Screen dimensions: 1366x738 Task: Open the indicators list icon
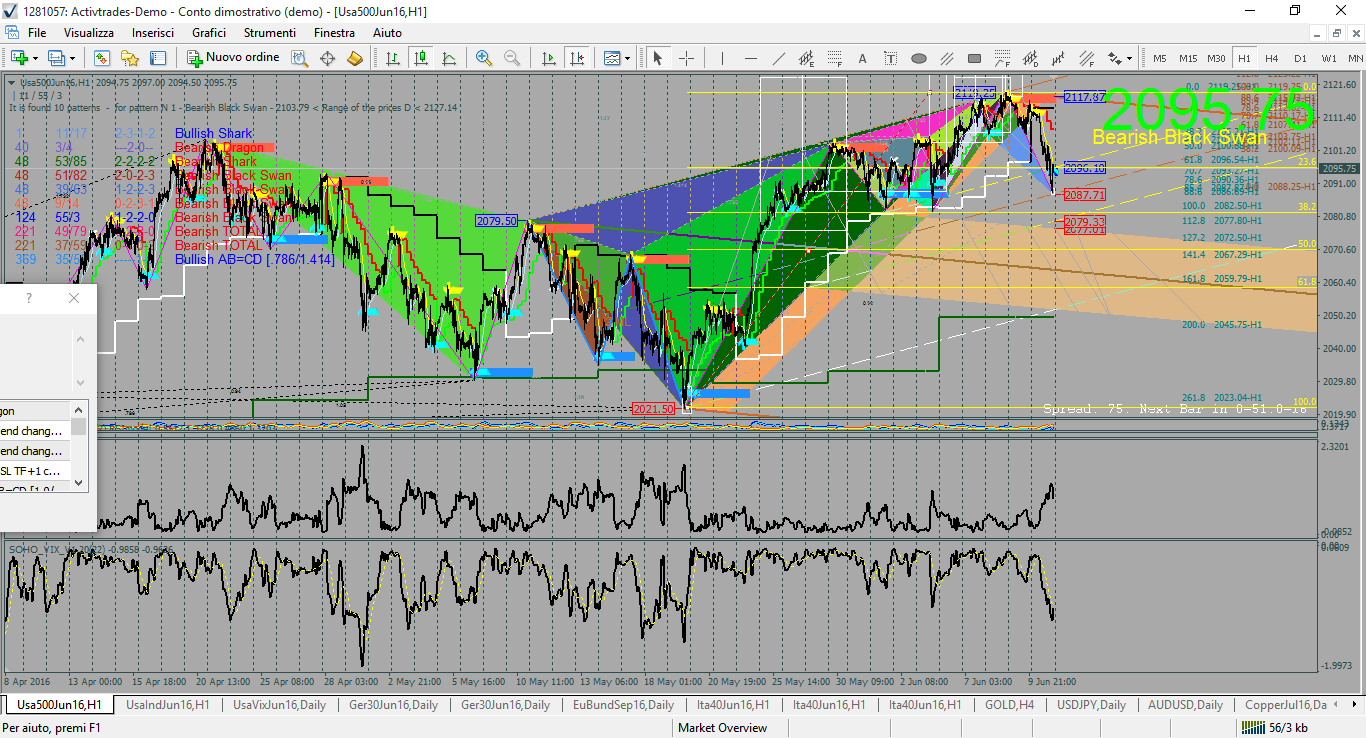point(611,58)
